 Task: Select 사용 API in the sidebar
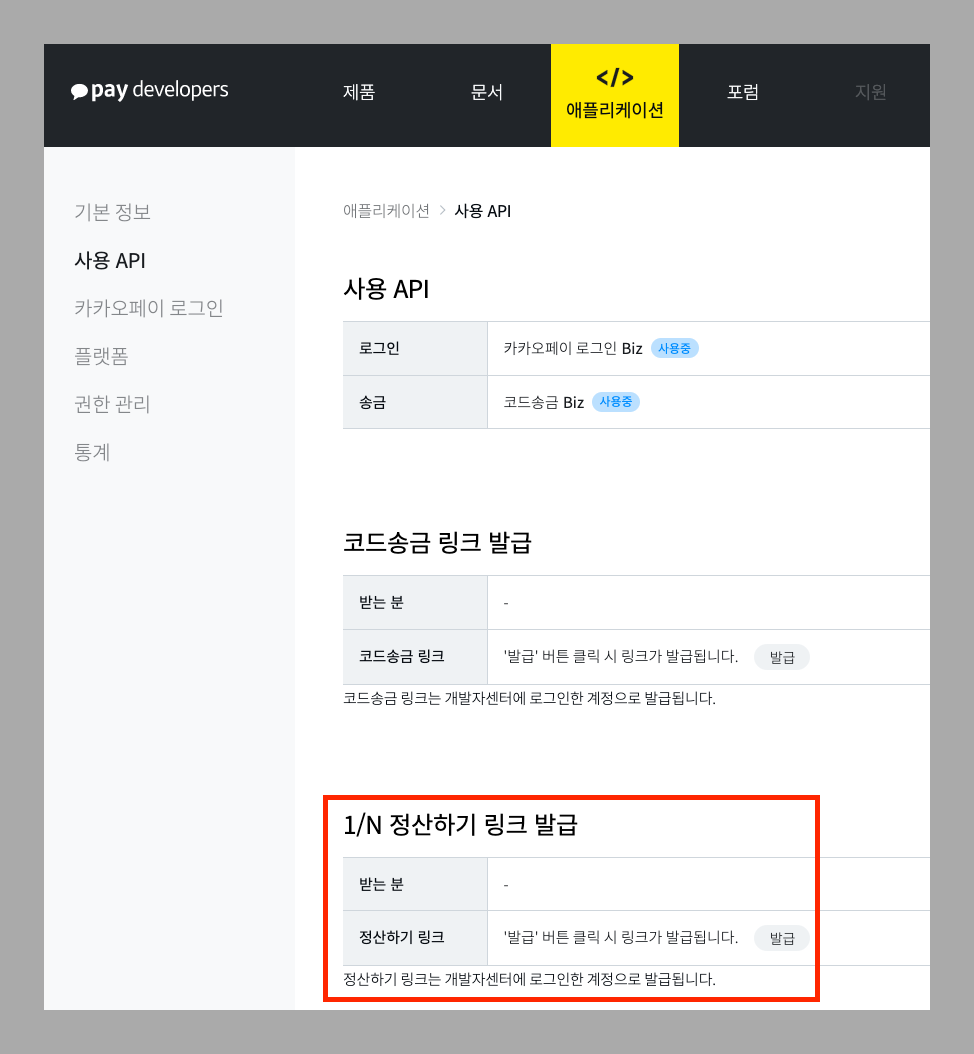tap(108, 260)
